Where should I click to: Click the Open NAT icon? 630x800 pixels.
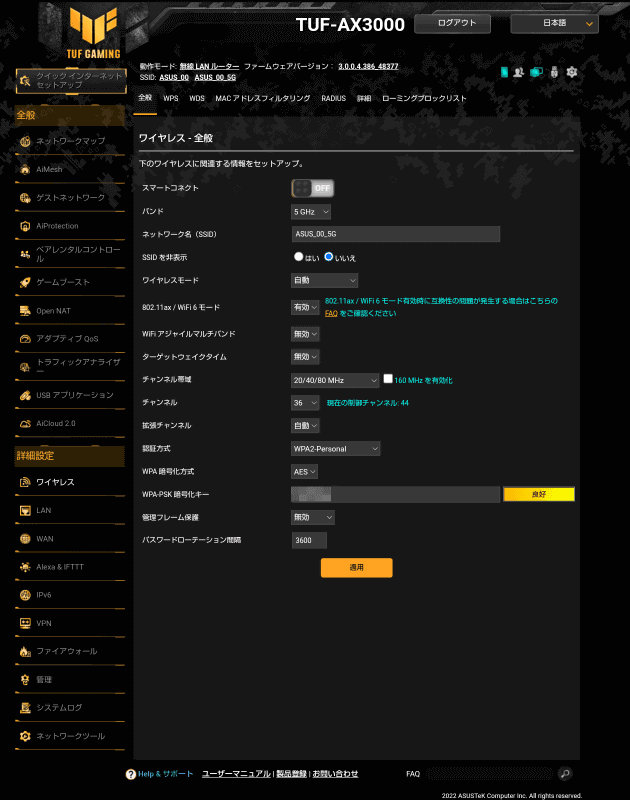[25, 311]
